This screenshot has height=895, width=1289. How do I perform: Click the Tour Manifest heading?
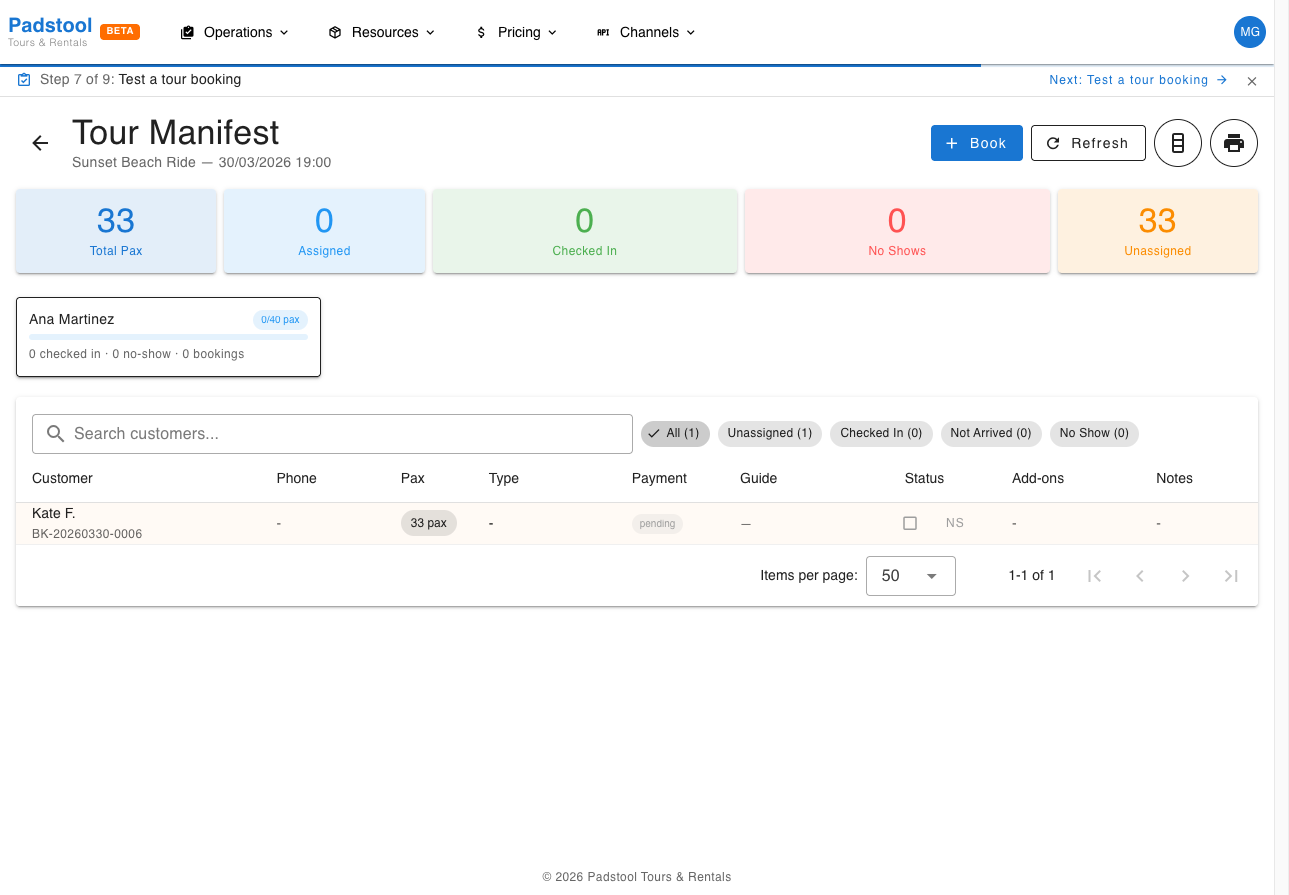coord(176,132)
